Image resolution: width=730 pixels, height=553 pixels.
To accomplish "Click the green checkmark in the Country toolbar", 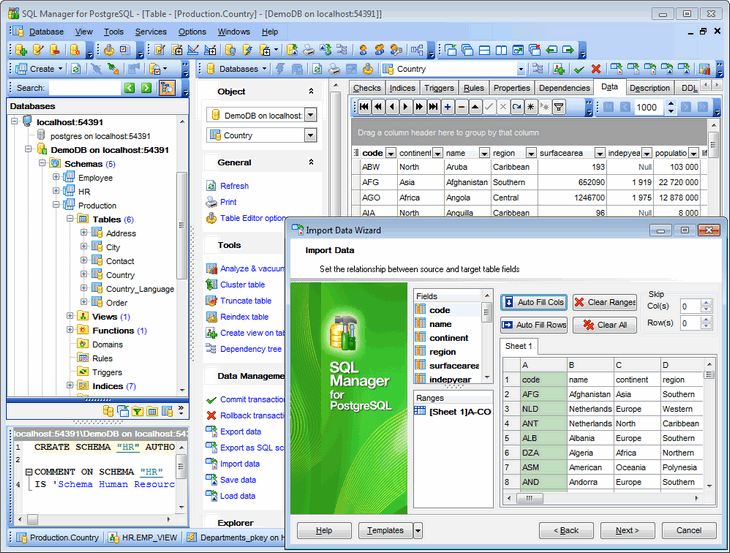I will [x=578, y=69].
